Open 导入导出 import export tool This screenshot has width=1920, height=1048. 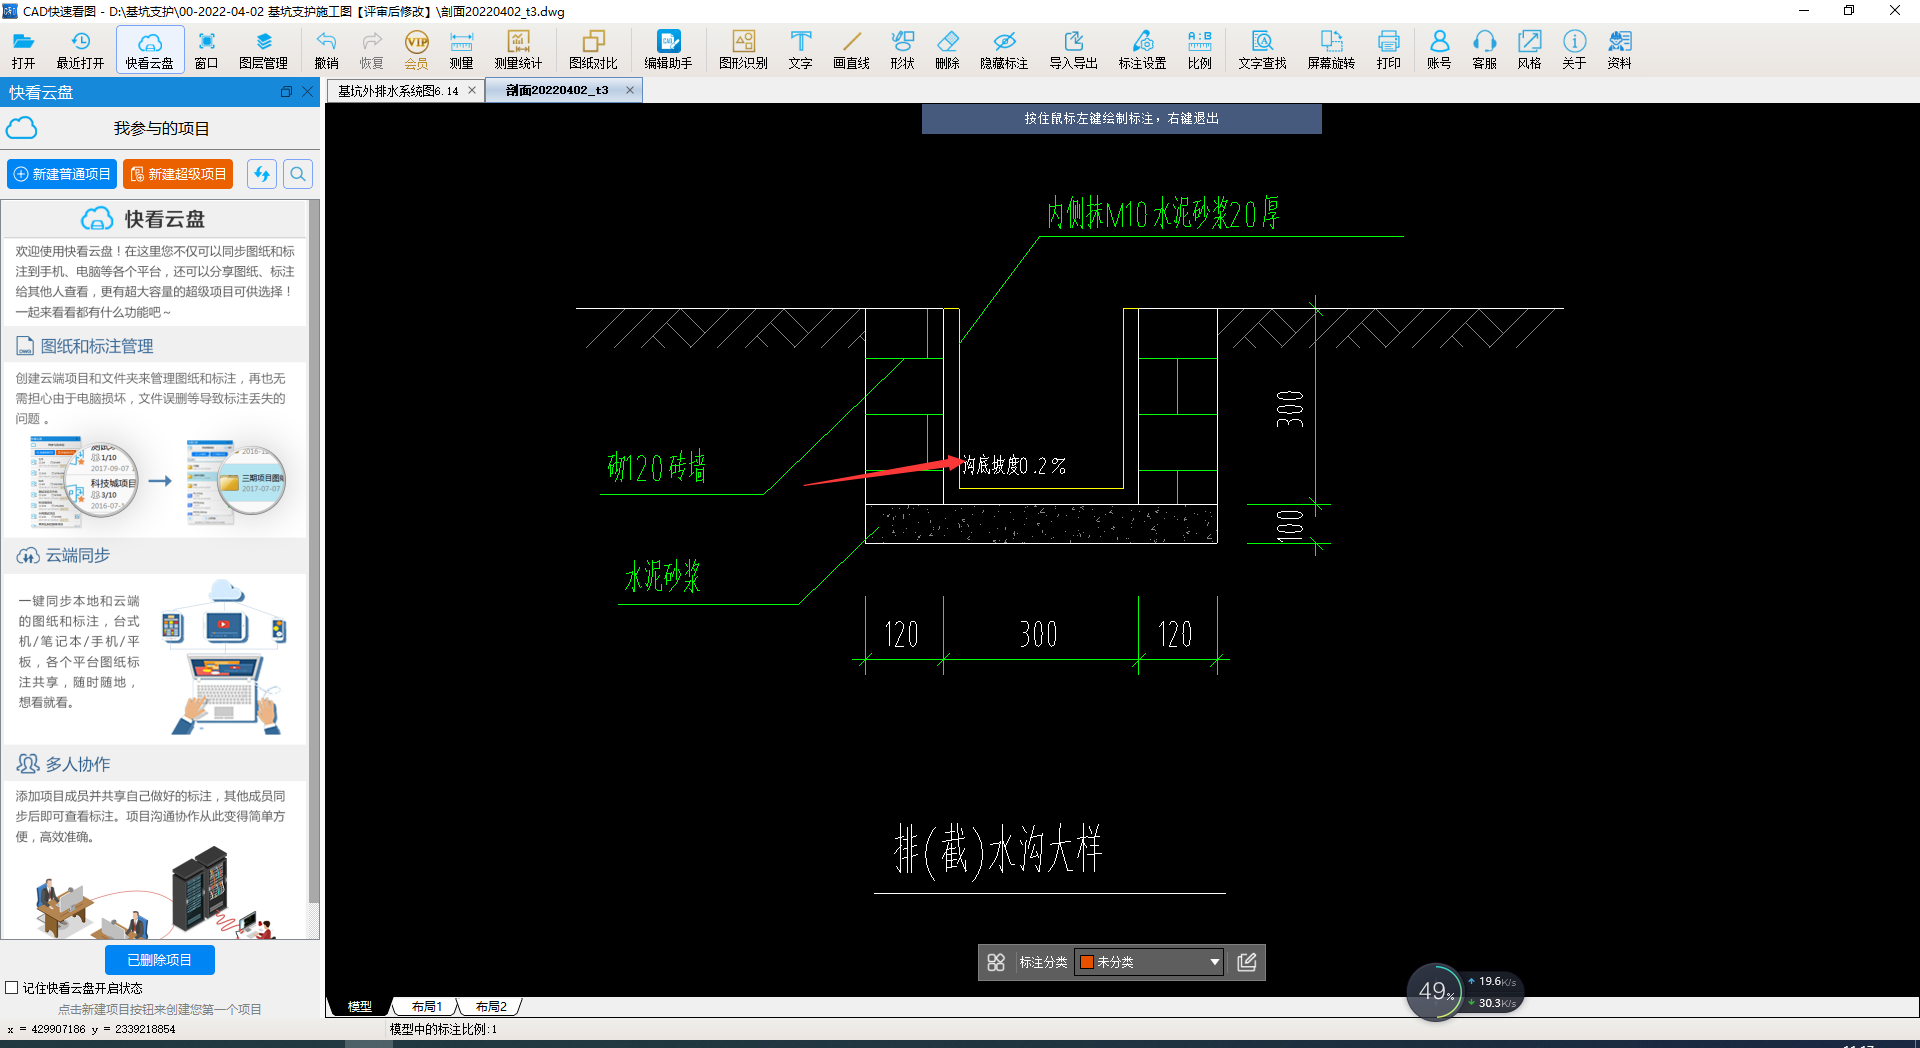coord(1073,49)
